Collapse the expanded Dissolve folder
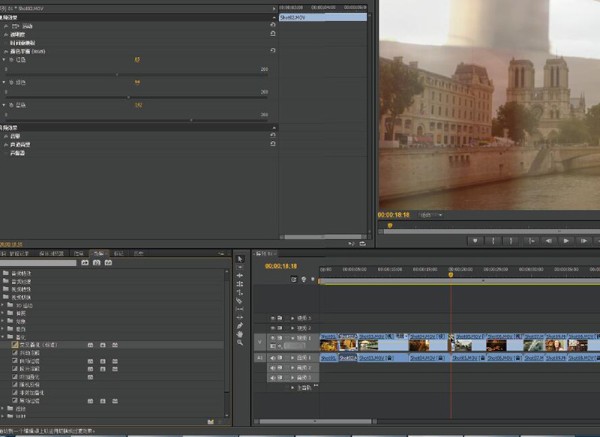 tap(3, 337)
